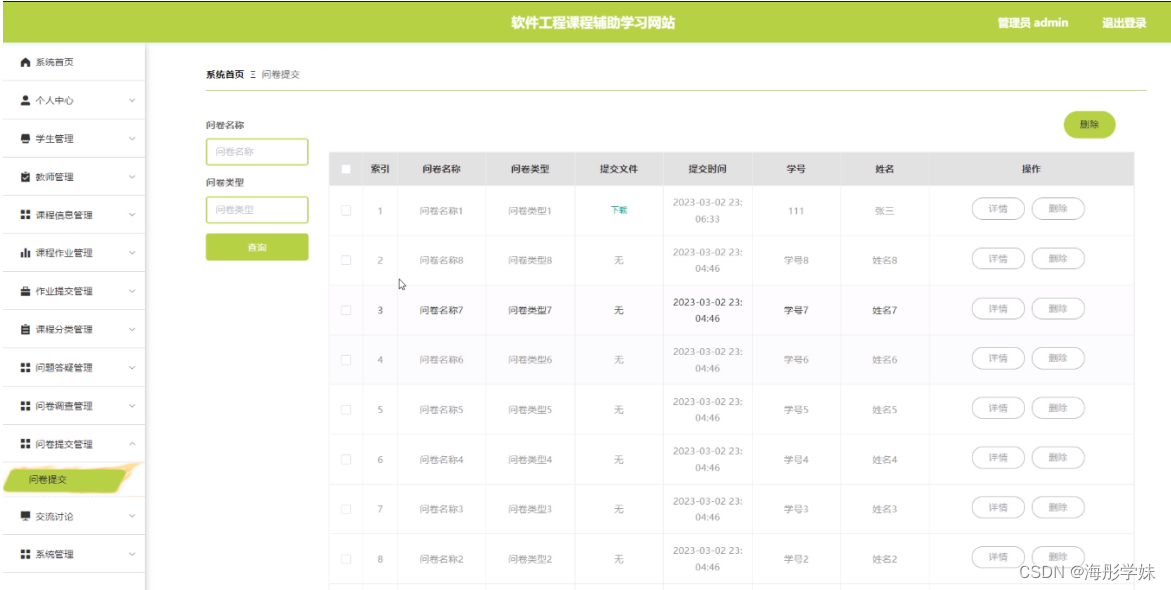Select the 问卷提交 submenu item

pos(64,480)
